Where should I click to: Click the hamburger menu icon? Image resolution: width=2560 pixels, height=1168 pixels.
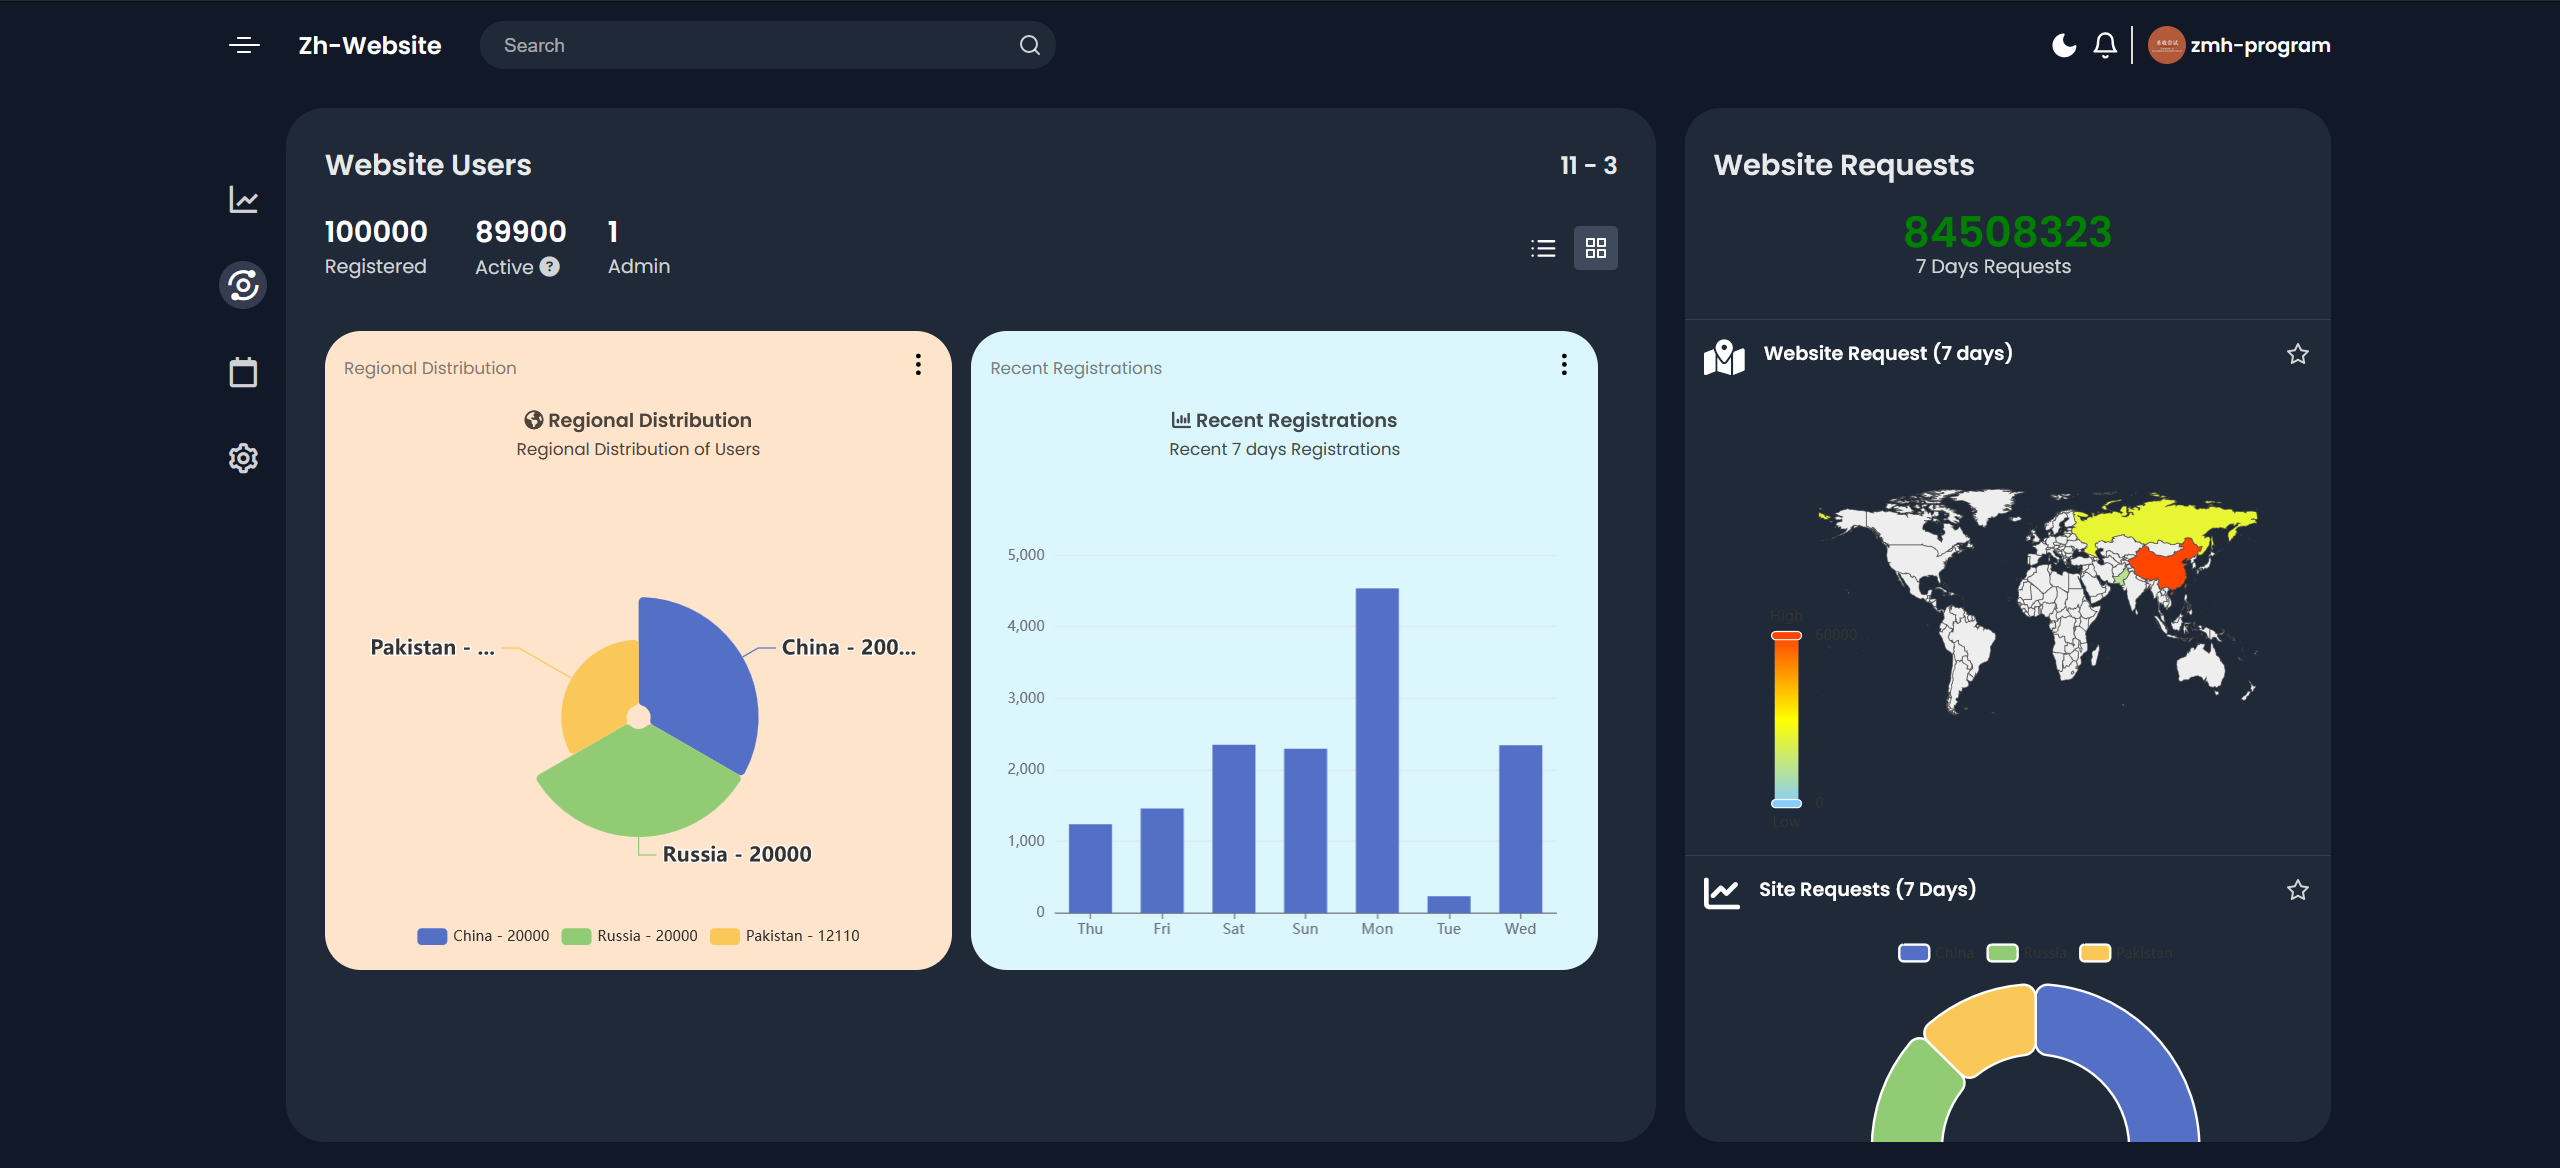pyautogui.click(x=244, y=45)
